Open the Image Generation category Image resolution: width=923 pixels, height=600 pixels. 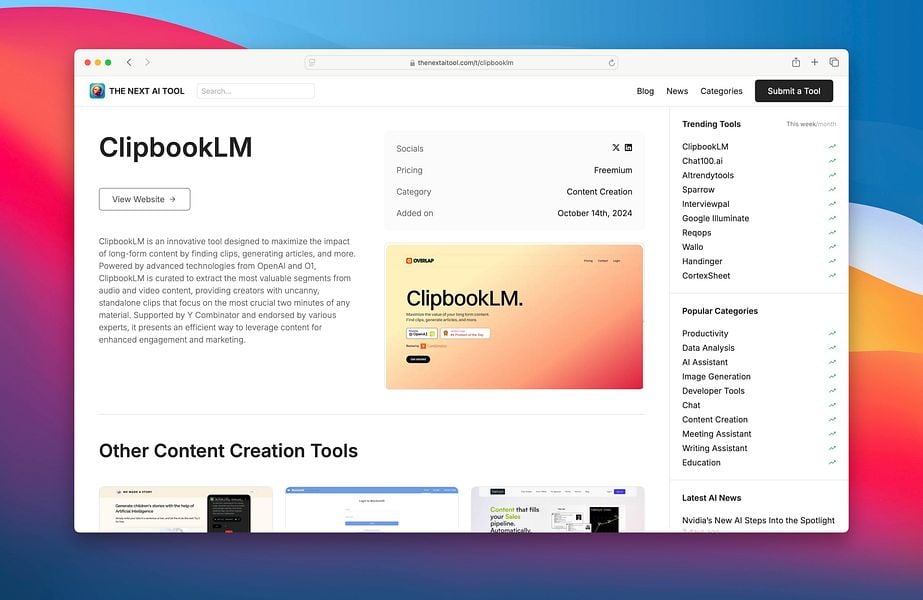coord(716,376)
